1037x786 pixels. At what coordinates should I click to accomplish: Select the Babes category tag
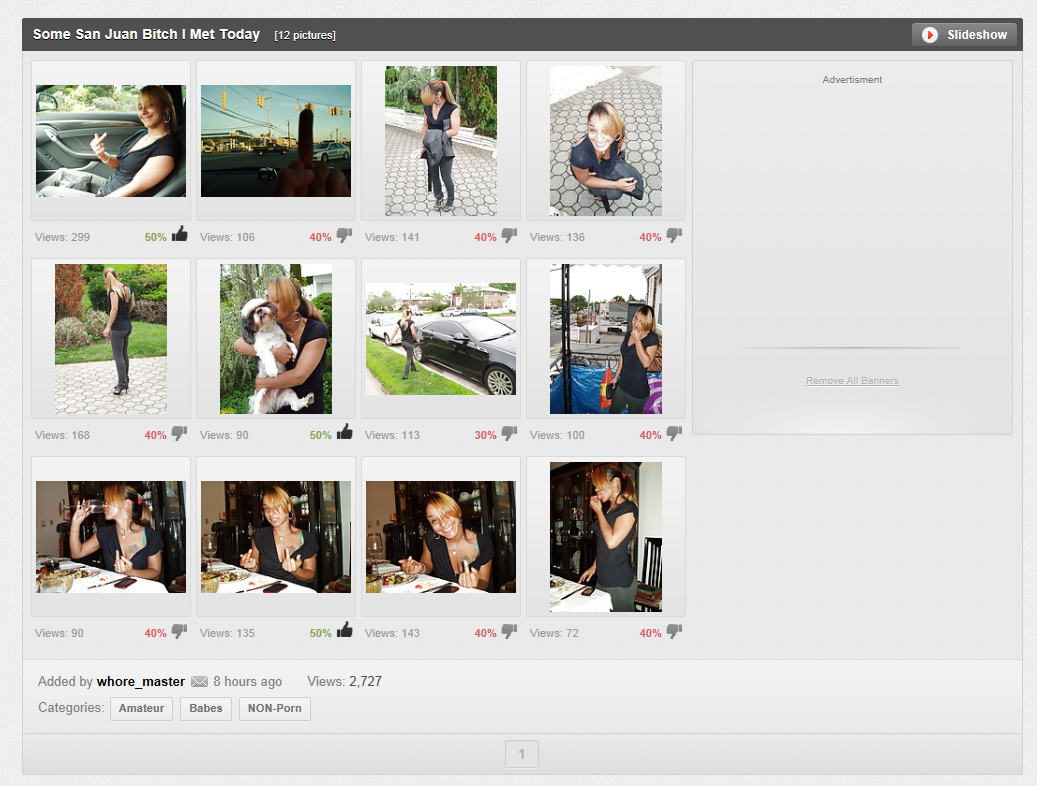pos(206,709)
